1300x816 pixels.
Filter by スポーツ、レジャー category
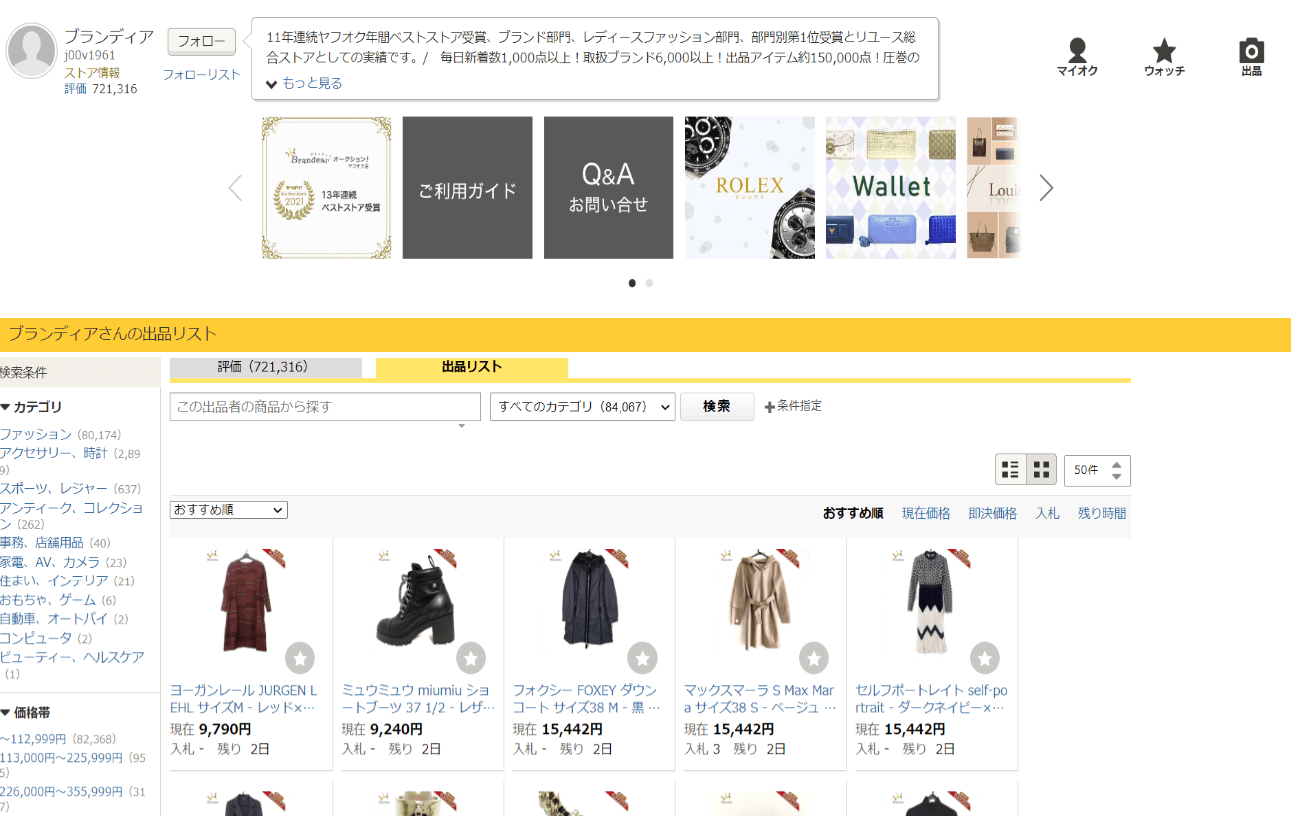pyautogui.click(x=53, y=489)
